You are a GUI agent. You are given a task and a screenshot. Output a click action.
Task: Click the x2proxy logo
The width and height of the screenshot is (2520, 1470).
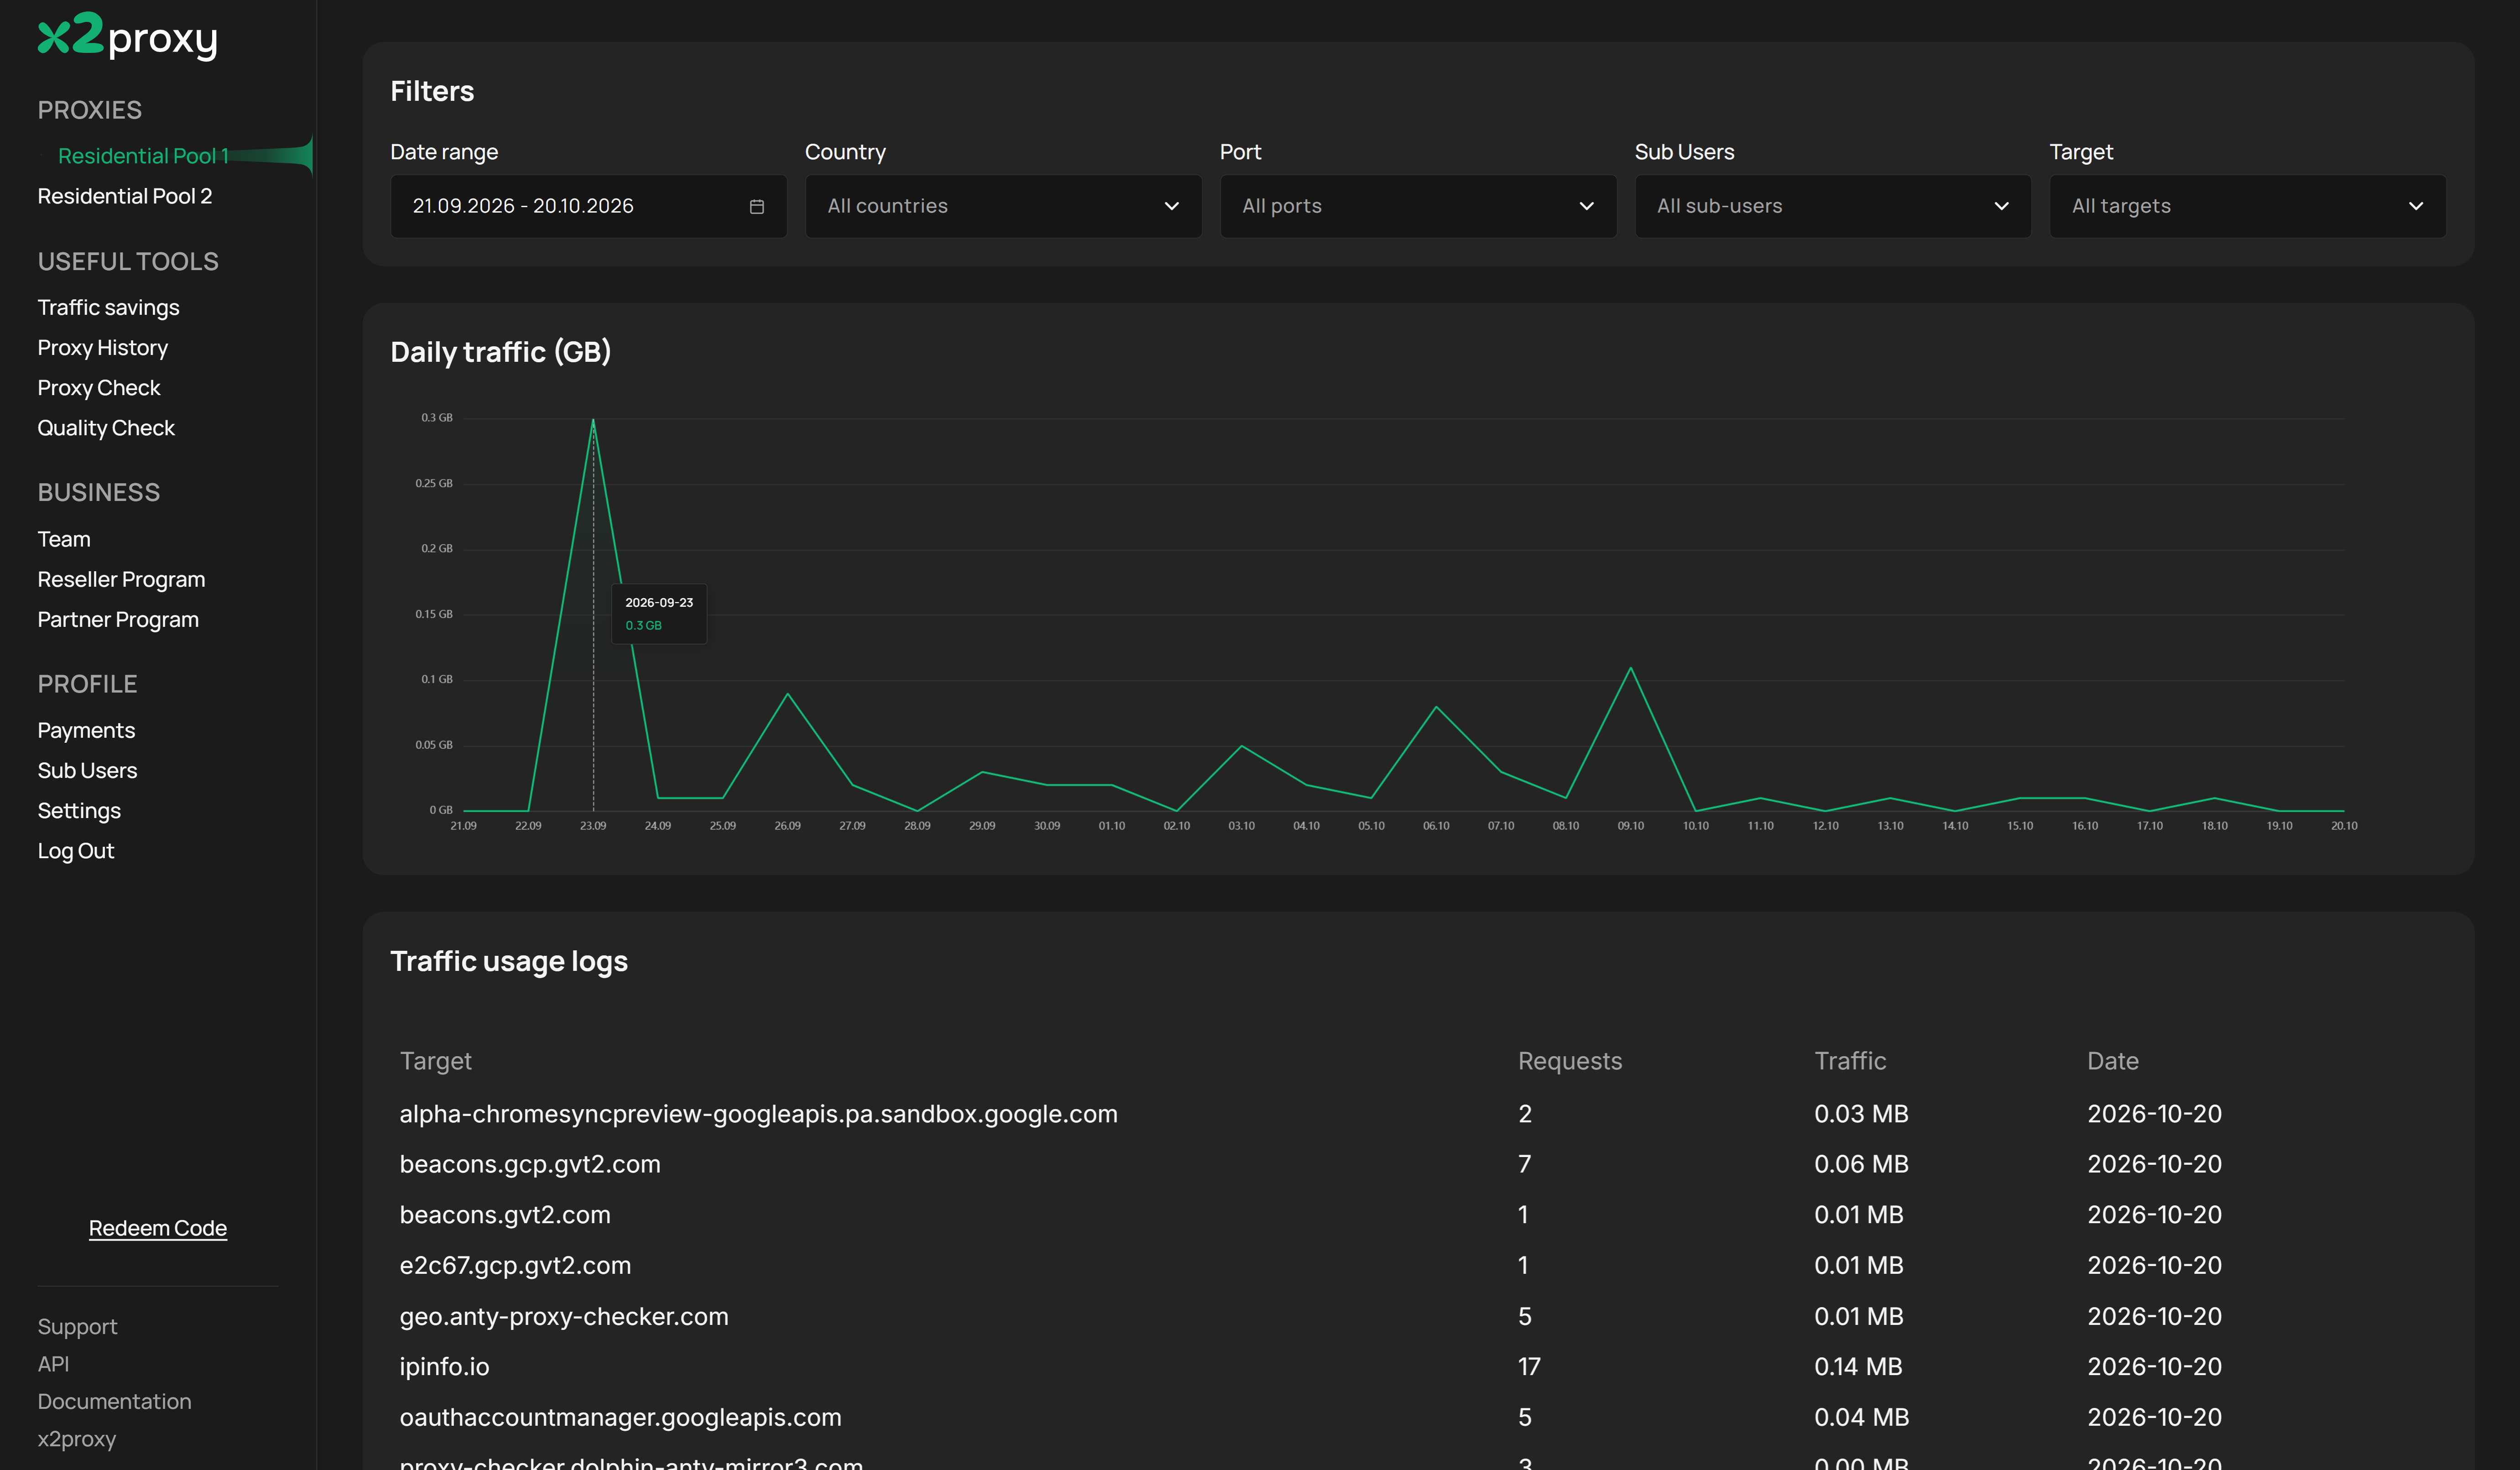point(127,36)
